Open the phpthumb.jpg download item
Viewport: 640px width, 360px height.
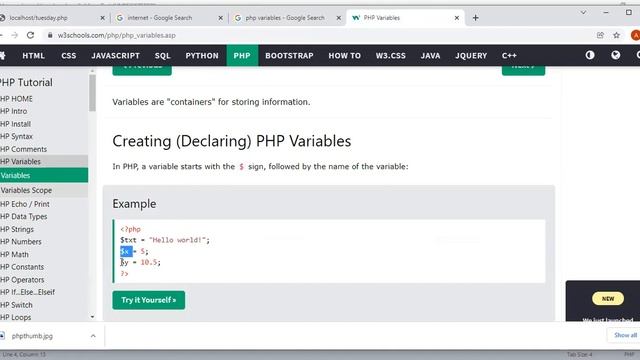[x=41, y=336]
